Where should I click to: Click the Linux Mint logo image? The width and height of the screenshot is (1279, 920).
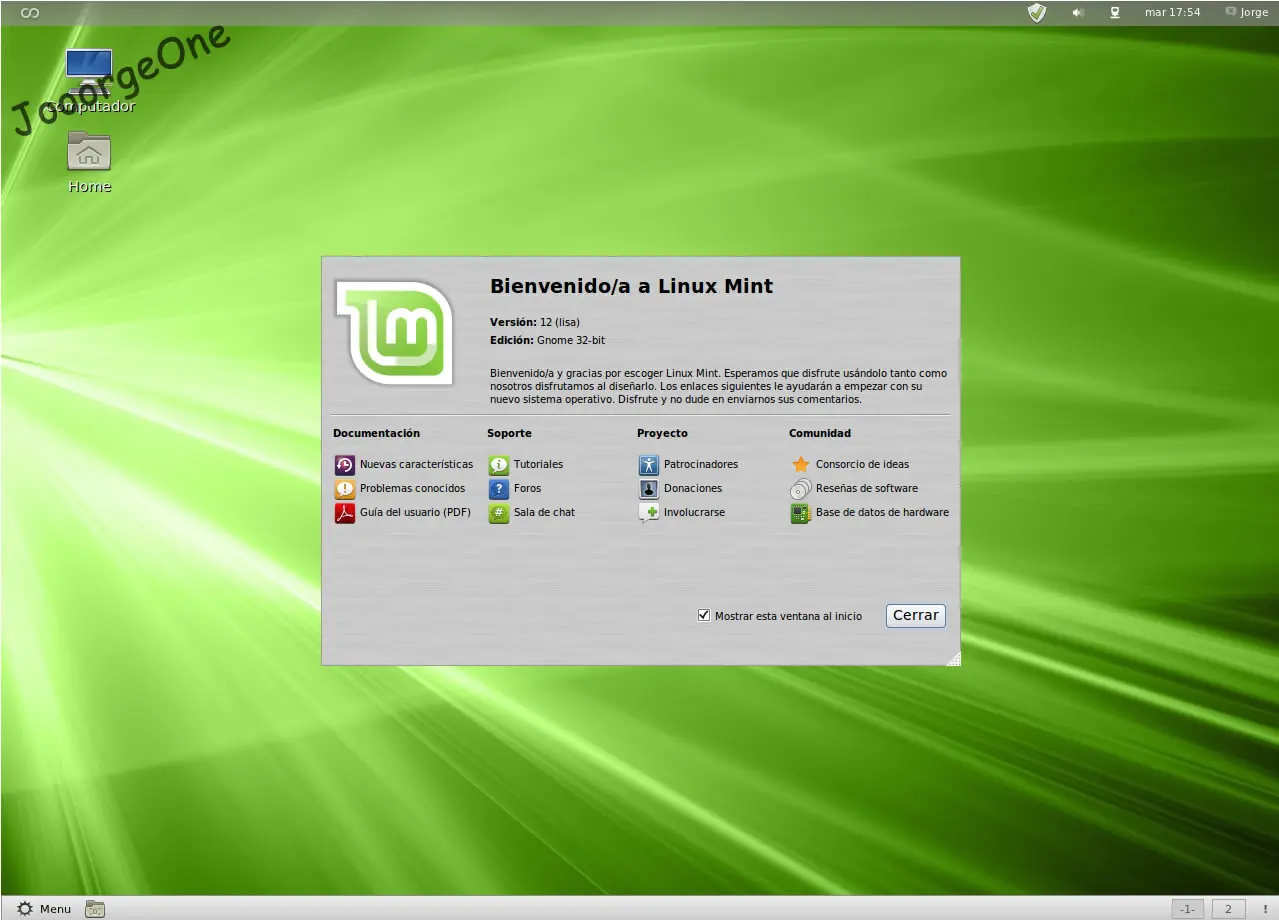tap(395, 333)
